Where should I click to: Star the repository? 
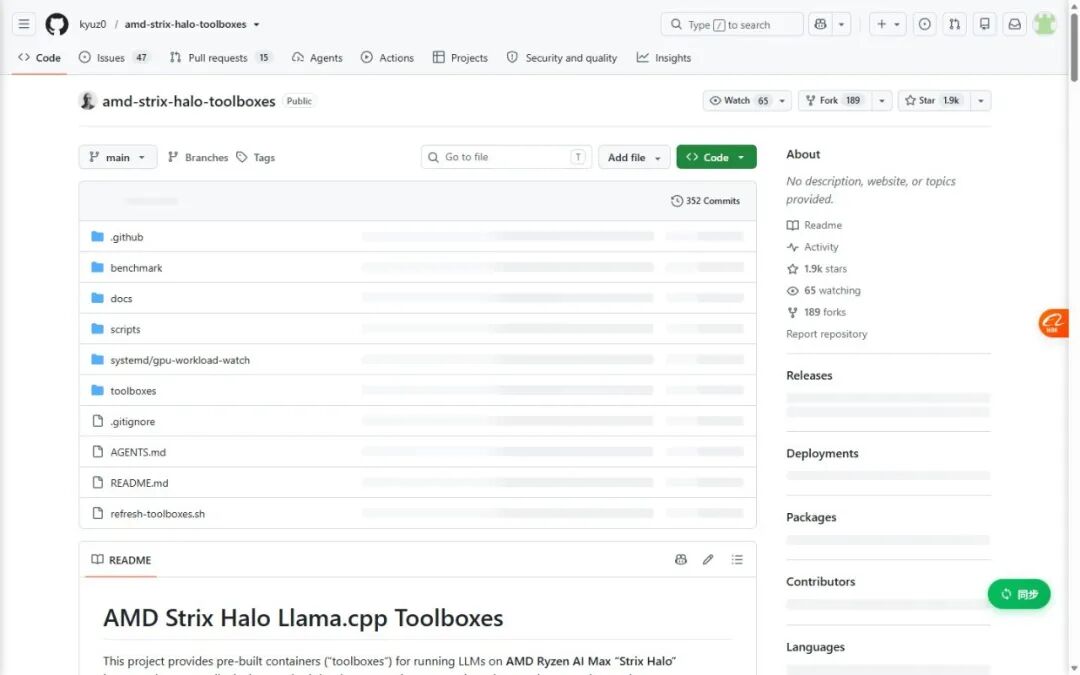[x=933, y=101]
